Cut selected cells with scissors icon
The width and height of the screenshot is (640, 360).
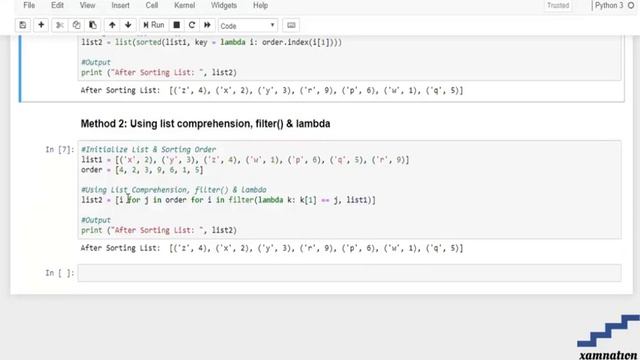click(60, 25)
